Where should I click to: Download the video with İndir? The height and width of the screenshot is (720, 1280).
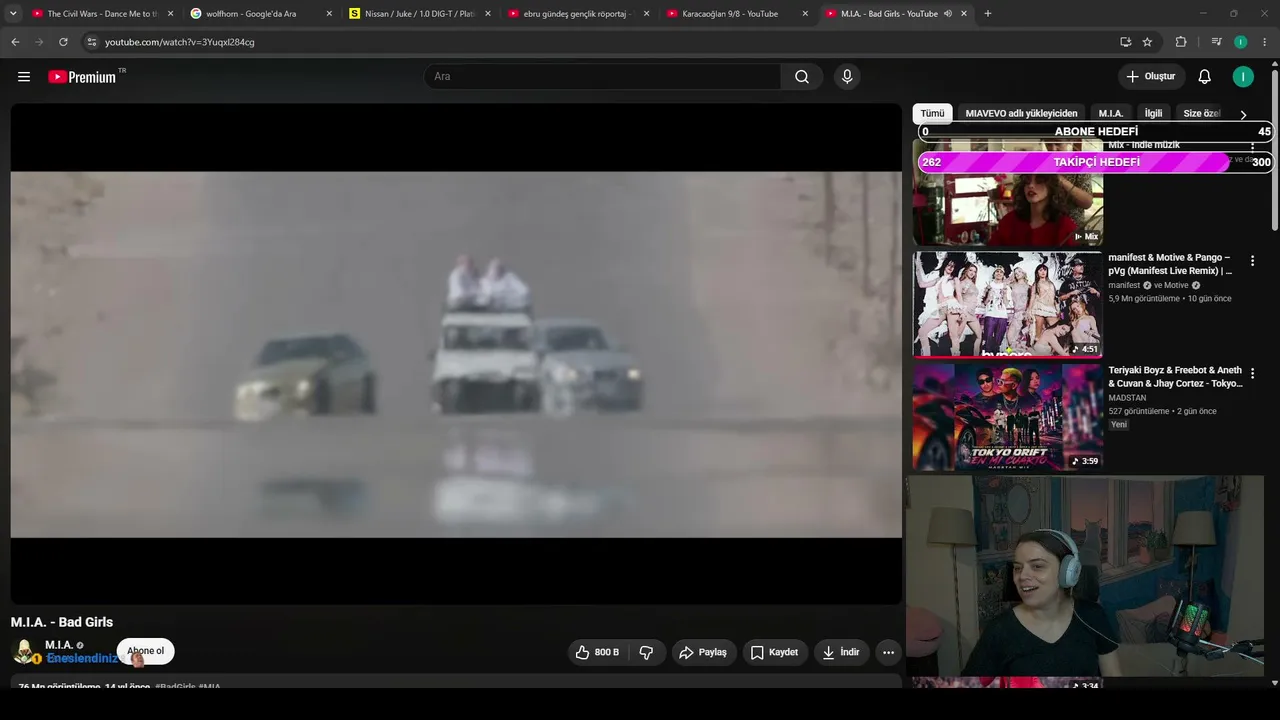841,652
